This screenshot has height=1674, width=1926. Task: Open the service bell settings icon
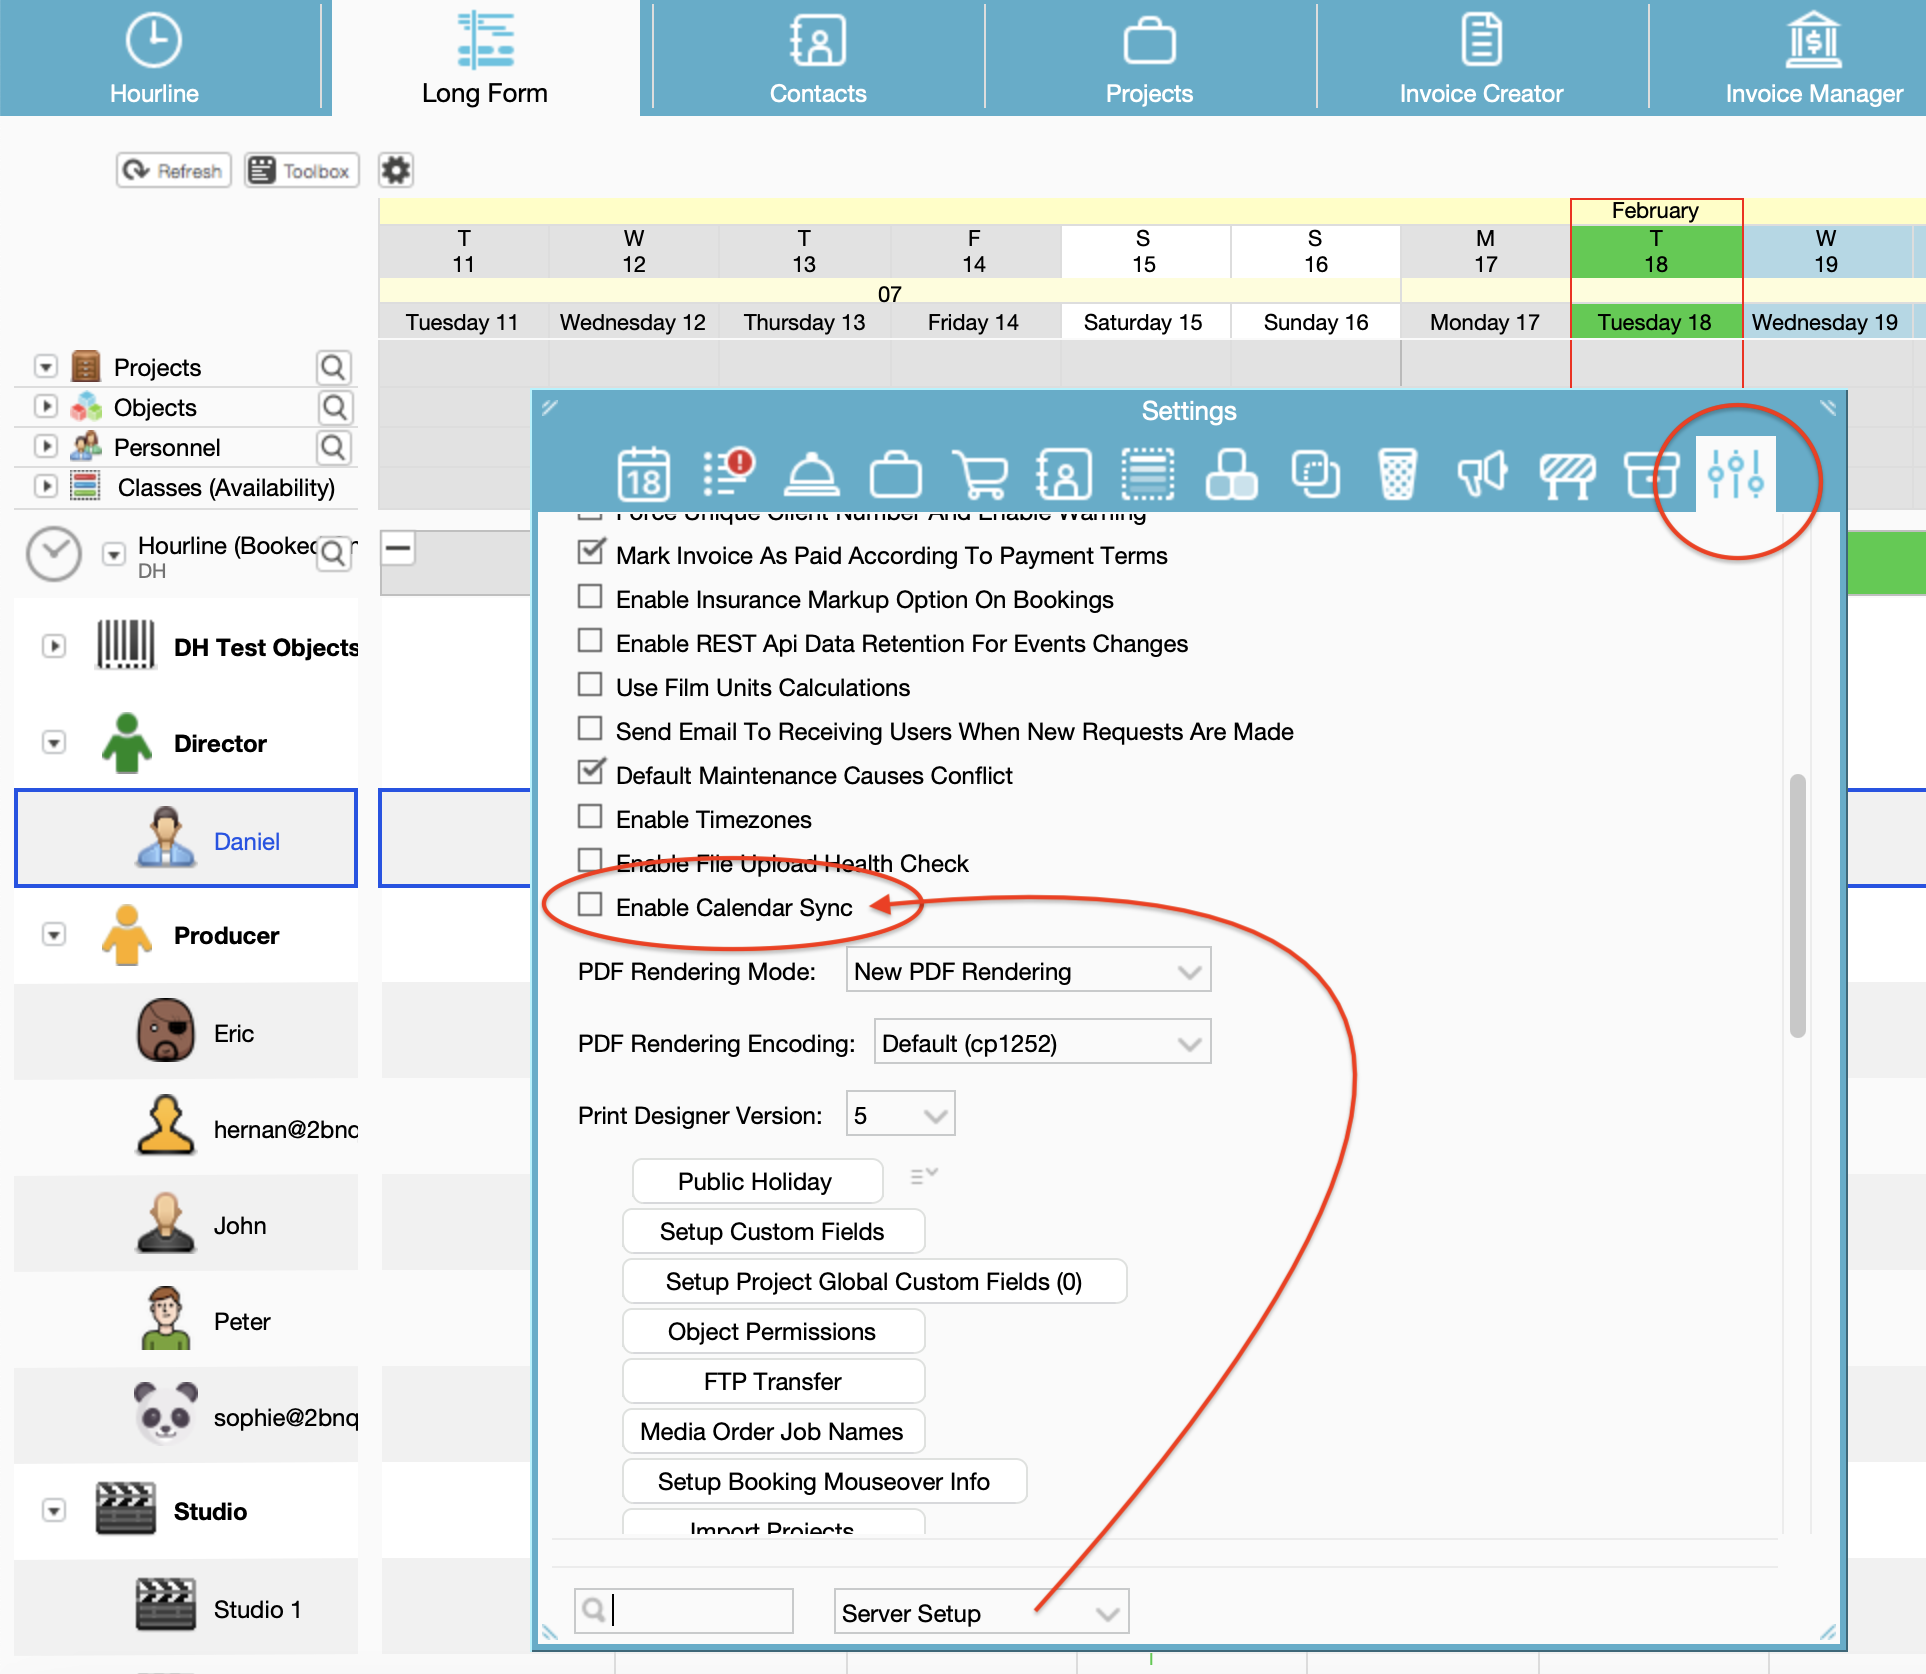coord(811,474)
